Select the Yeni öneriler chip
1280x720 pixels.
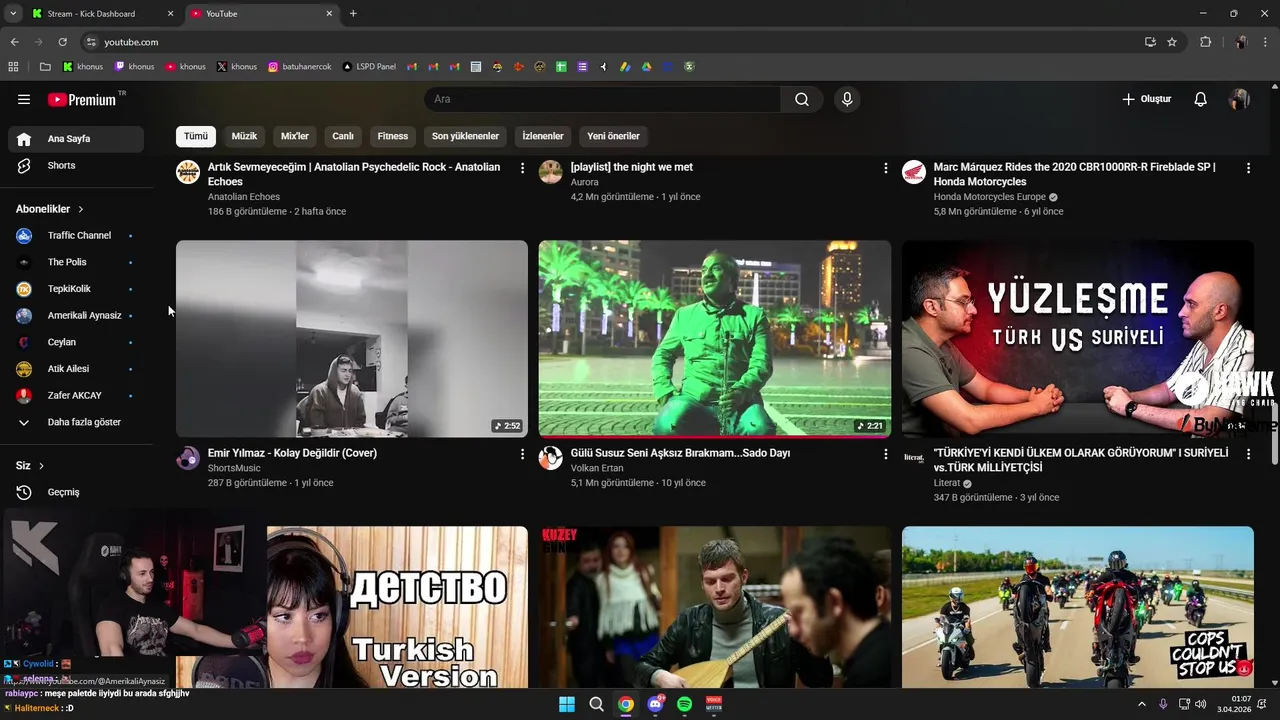pos(613,136)
